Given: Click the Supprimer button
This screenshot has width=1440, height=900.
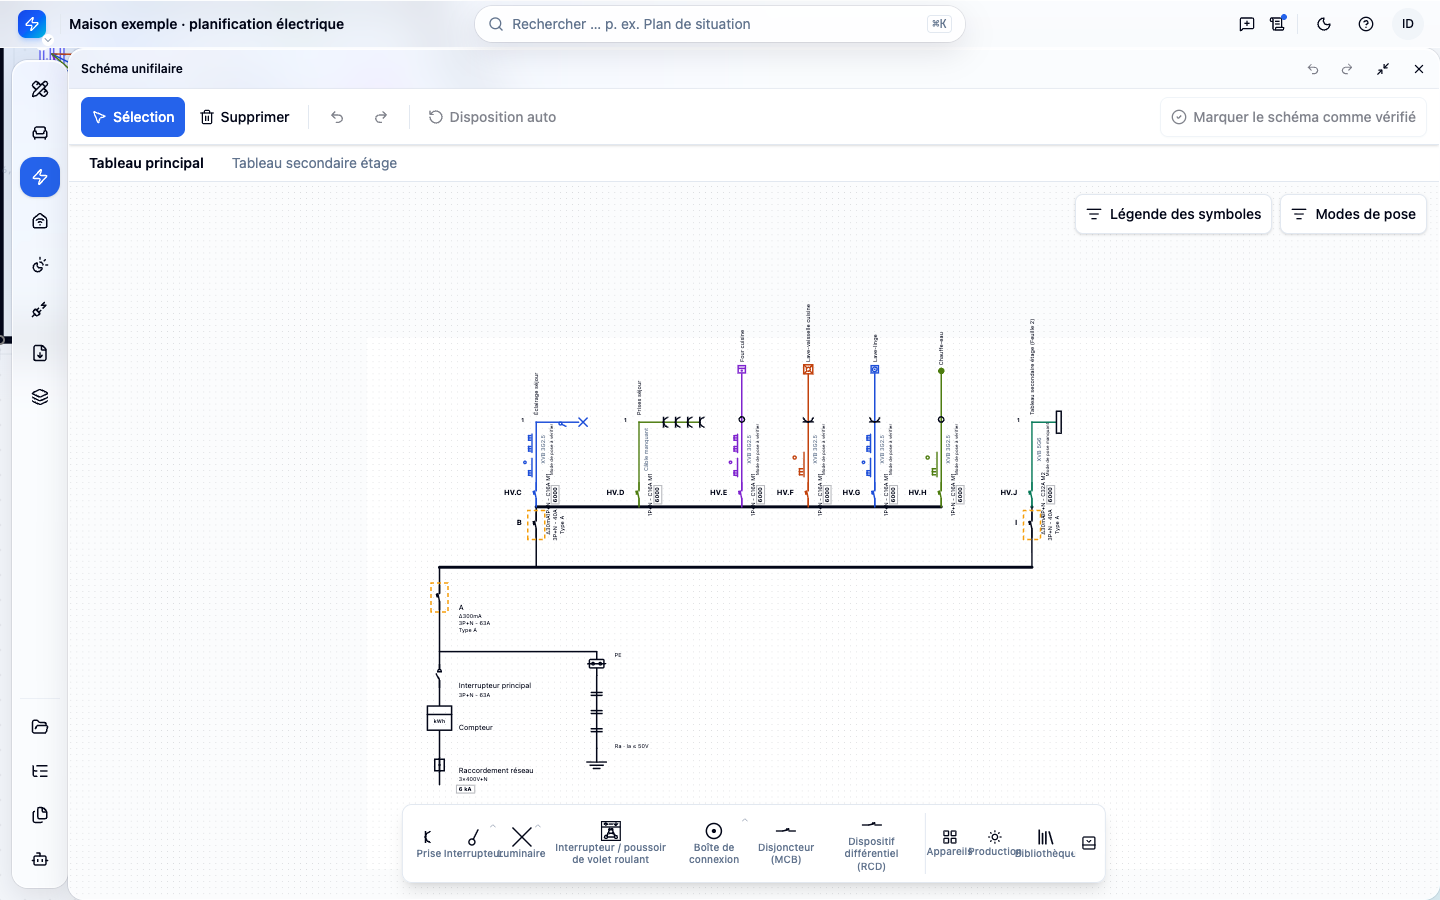Looking at the screenshot, I should 245,117.
